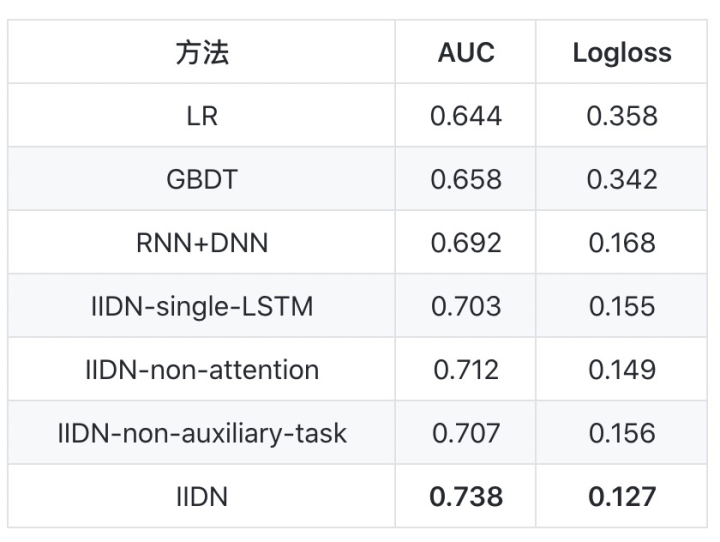Screen dimensions: 720x542
Task: Click the bold AUC value 0.738
Action: (x=466, y=497)
